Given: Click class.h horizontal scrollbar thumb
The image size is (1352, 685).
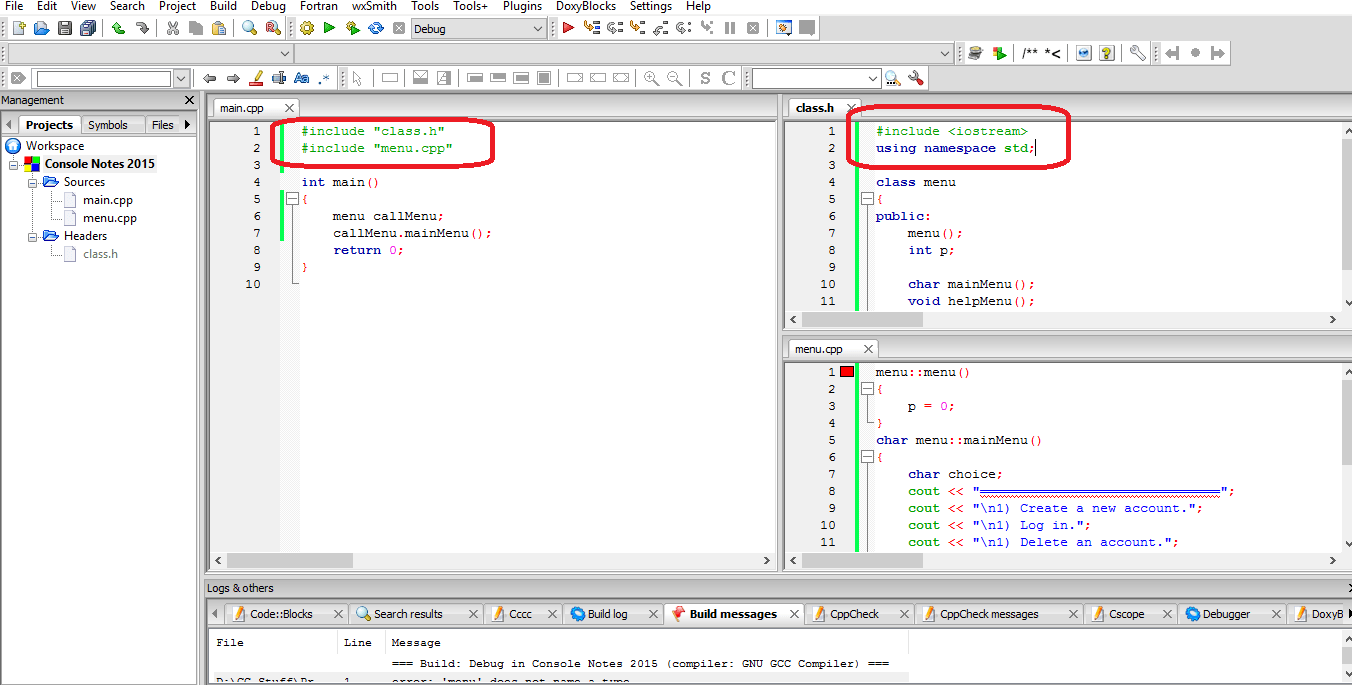Looking at the screenshot, I should [x=862, y=319].
